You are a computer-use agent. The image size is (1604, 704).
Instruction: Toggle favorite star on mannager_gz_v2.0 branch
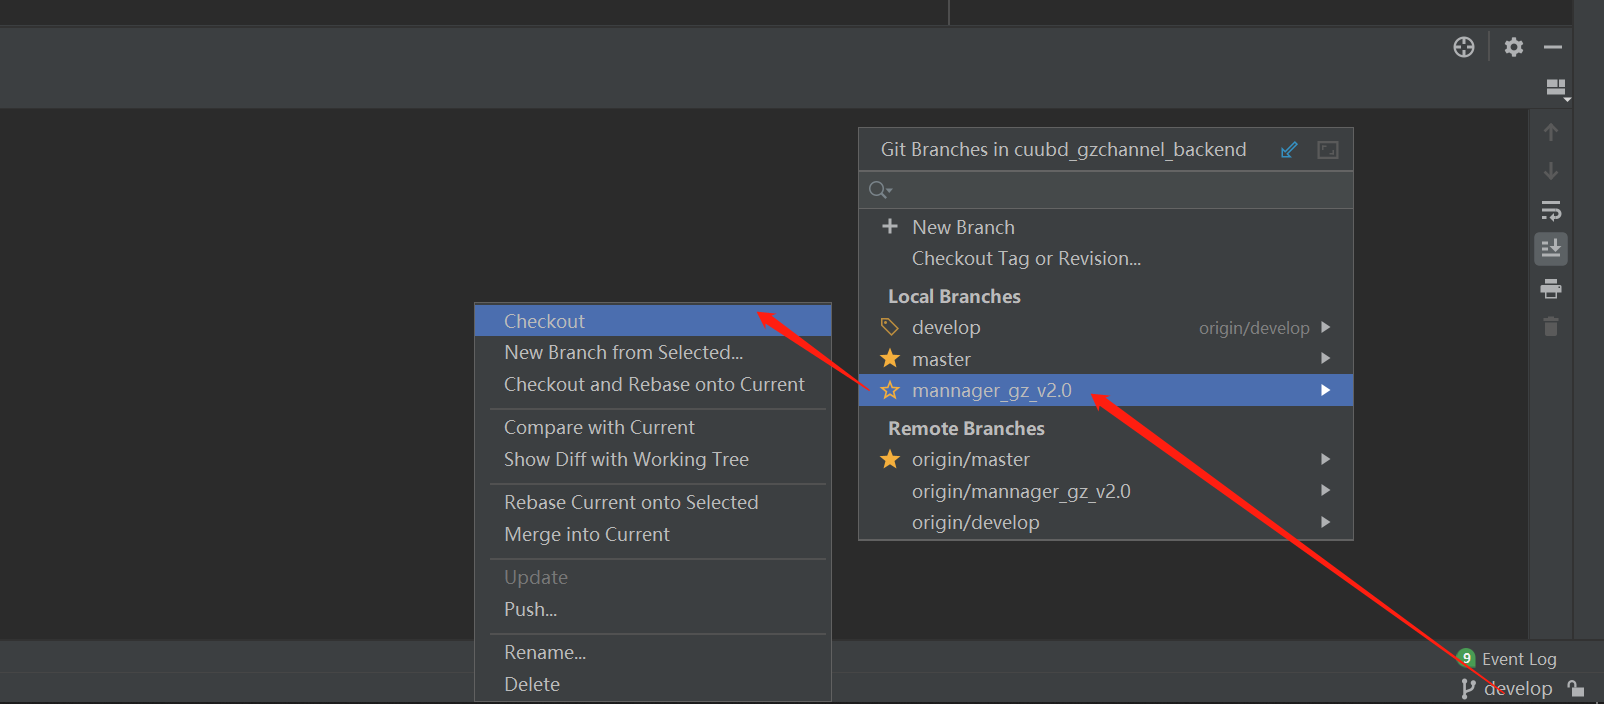[x=890, y=390]
